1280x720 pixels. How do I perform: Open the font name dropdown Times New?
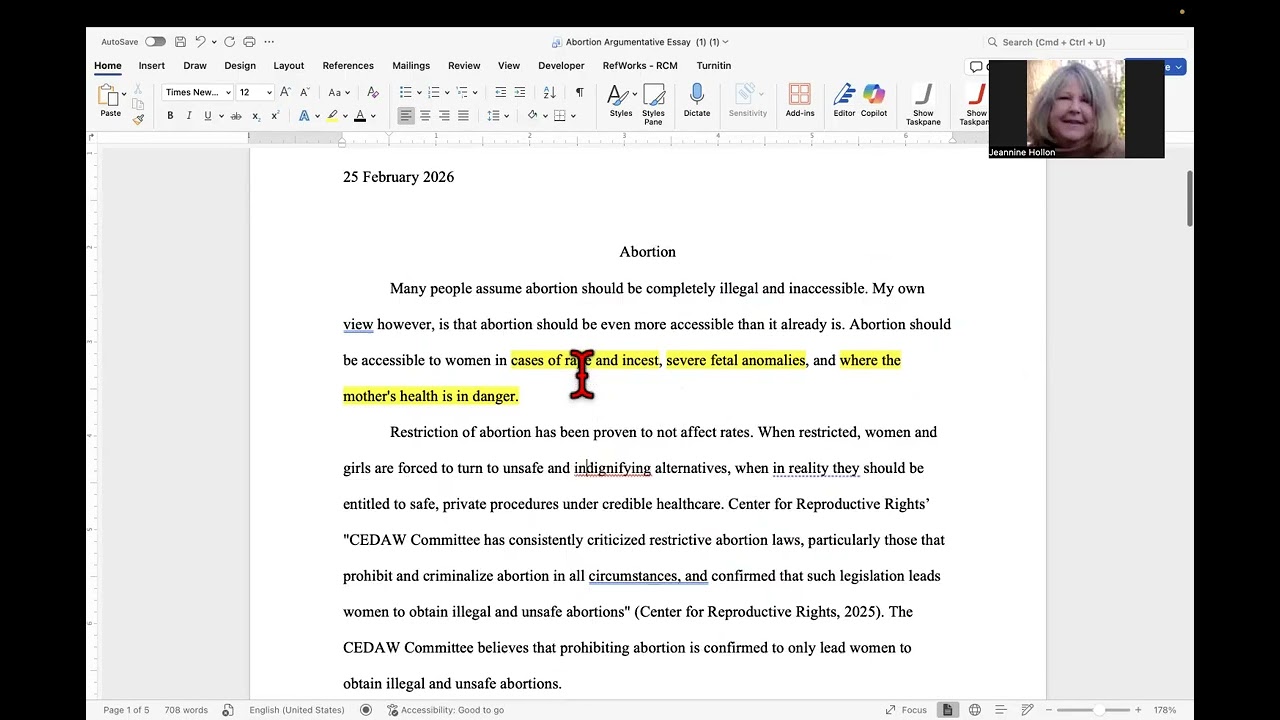tap(228, 93)
